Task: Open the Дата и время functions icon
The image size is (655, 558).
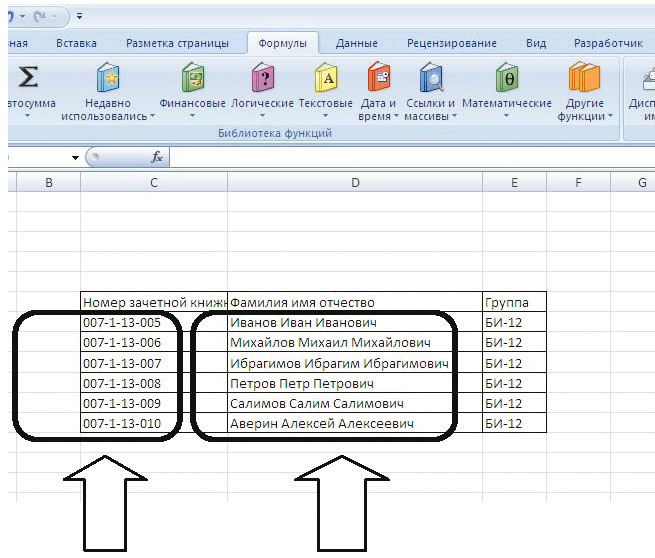Action: click(x=378, y=77)
